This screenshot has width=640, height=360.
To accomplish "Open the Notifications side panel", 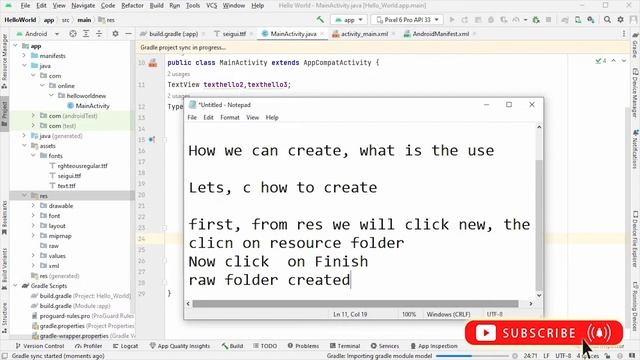I will pyautogui.click(x=635, y=149).
